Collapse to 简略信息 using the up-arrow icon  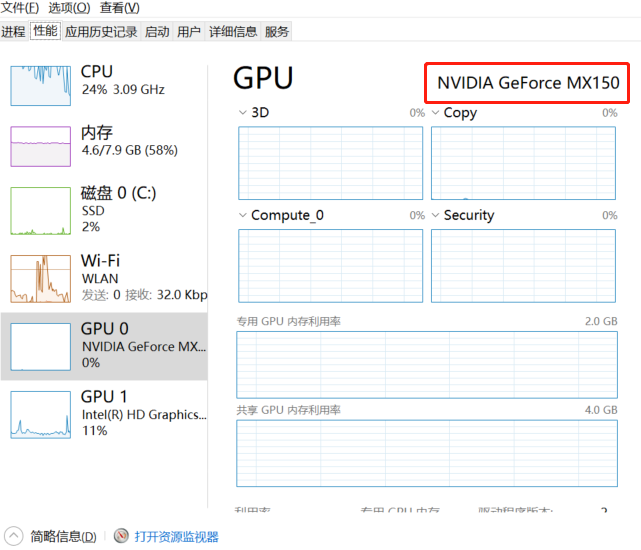tap(13, 536)
